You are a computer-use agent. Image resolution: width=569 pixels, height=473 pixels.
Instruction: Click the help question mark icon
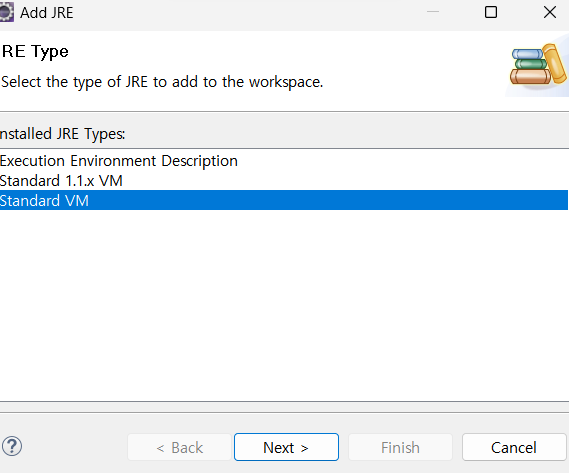(12, 446)
